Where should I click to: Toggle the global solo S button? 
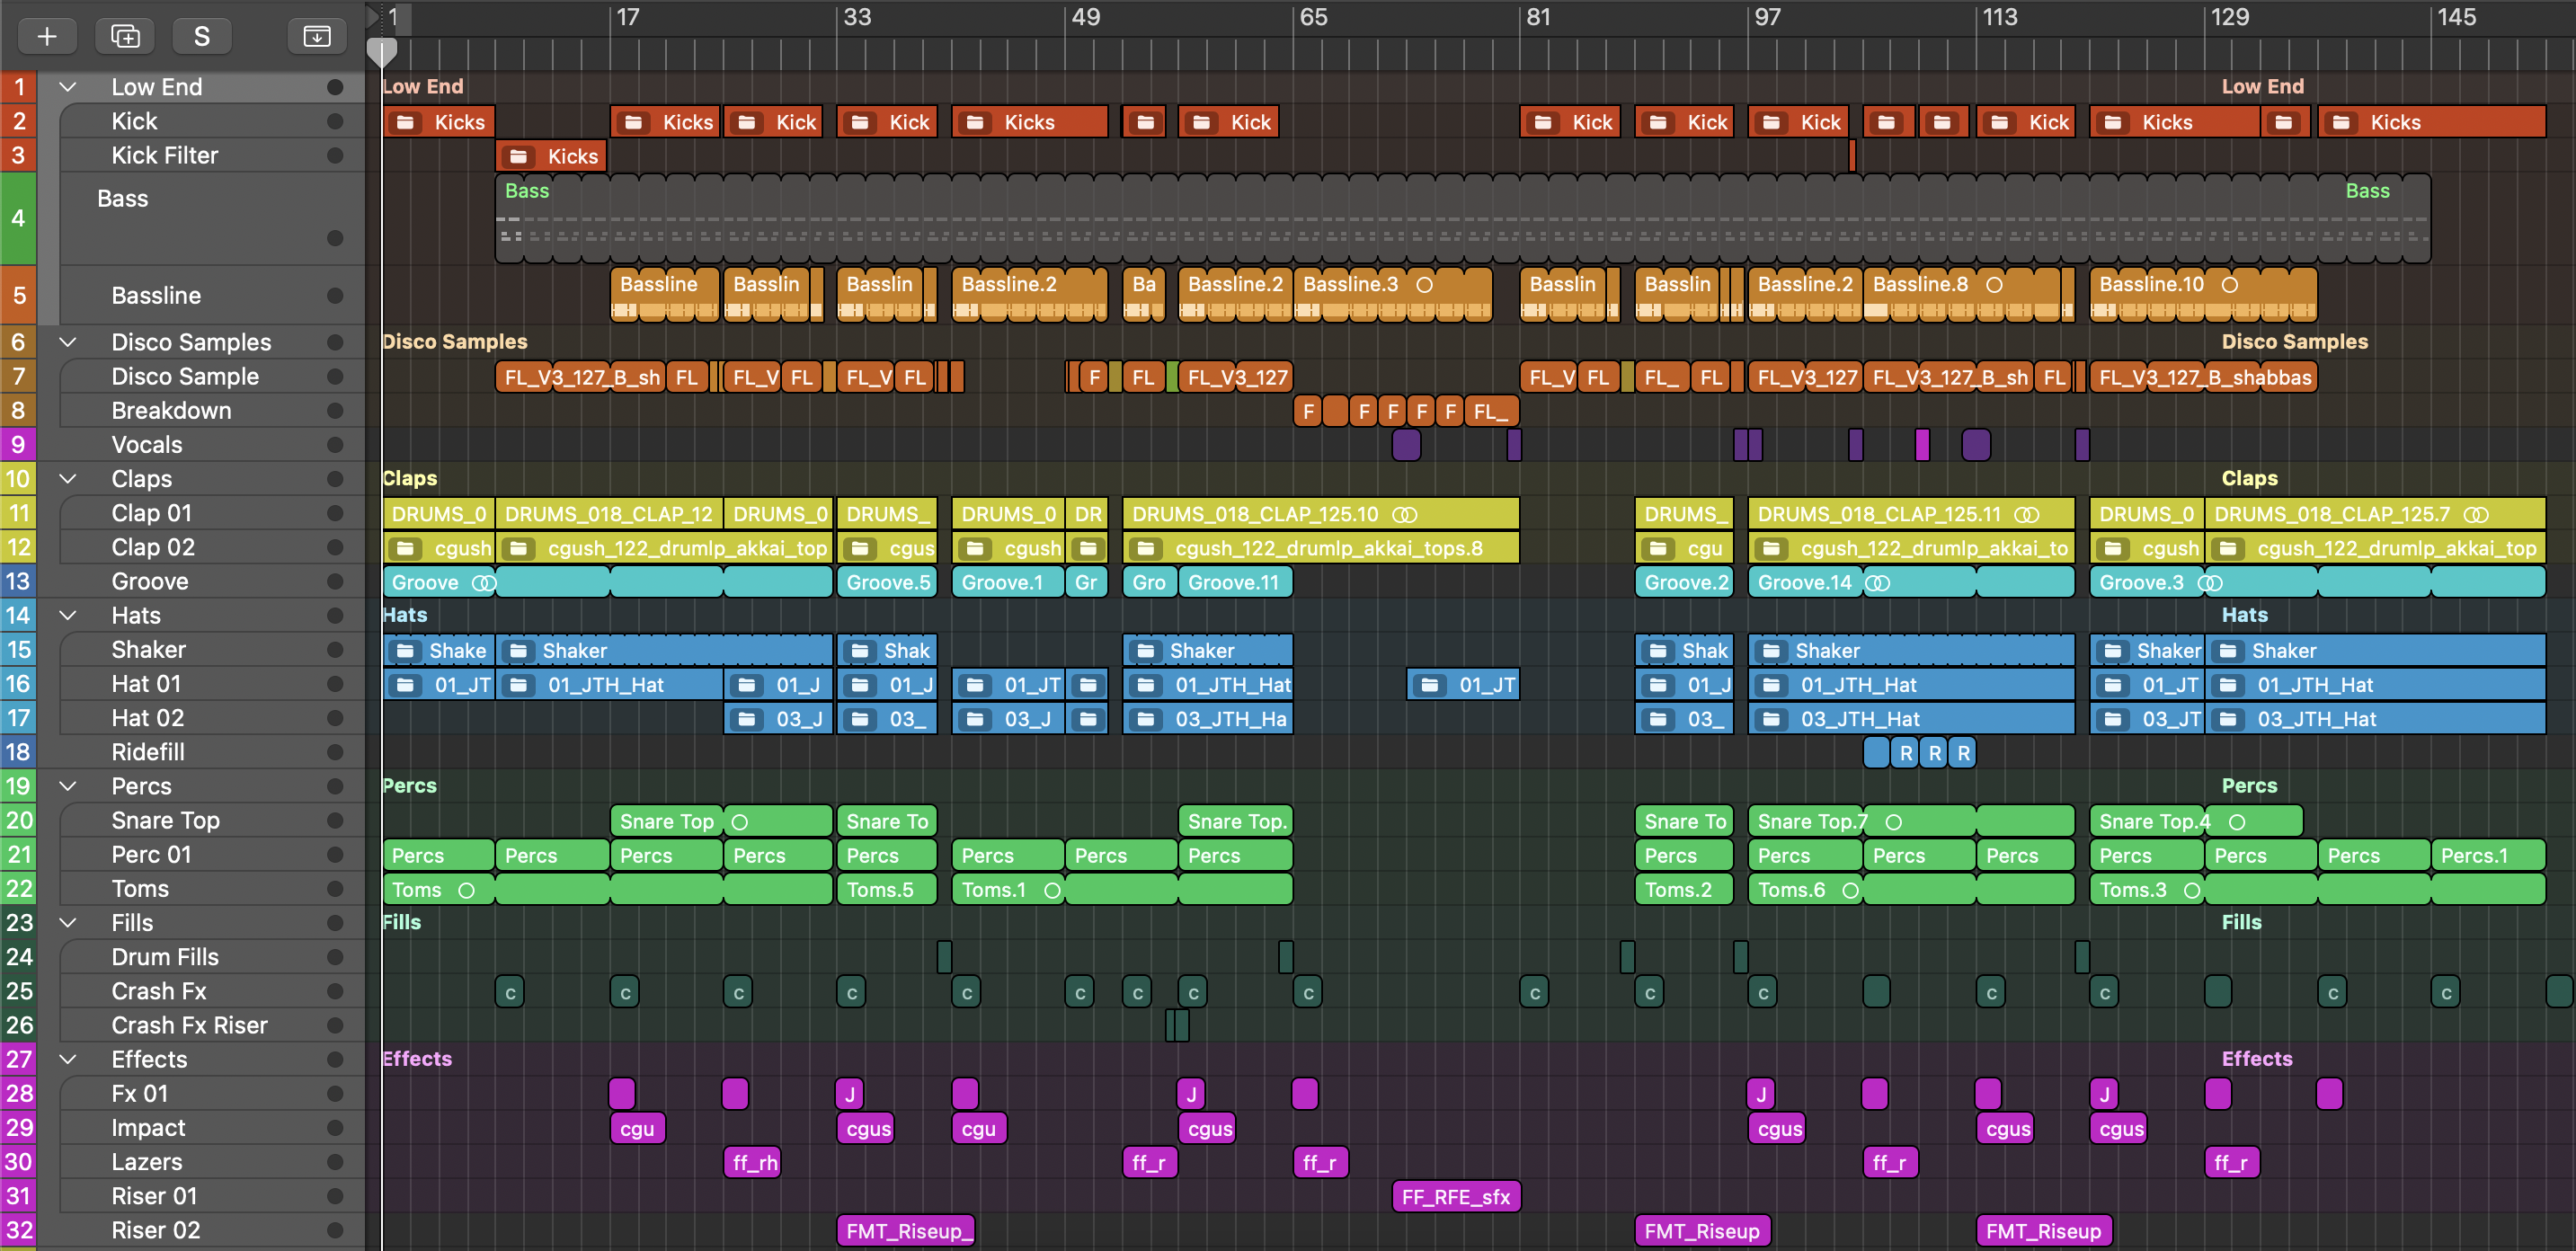(202, 37)
